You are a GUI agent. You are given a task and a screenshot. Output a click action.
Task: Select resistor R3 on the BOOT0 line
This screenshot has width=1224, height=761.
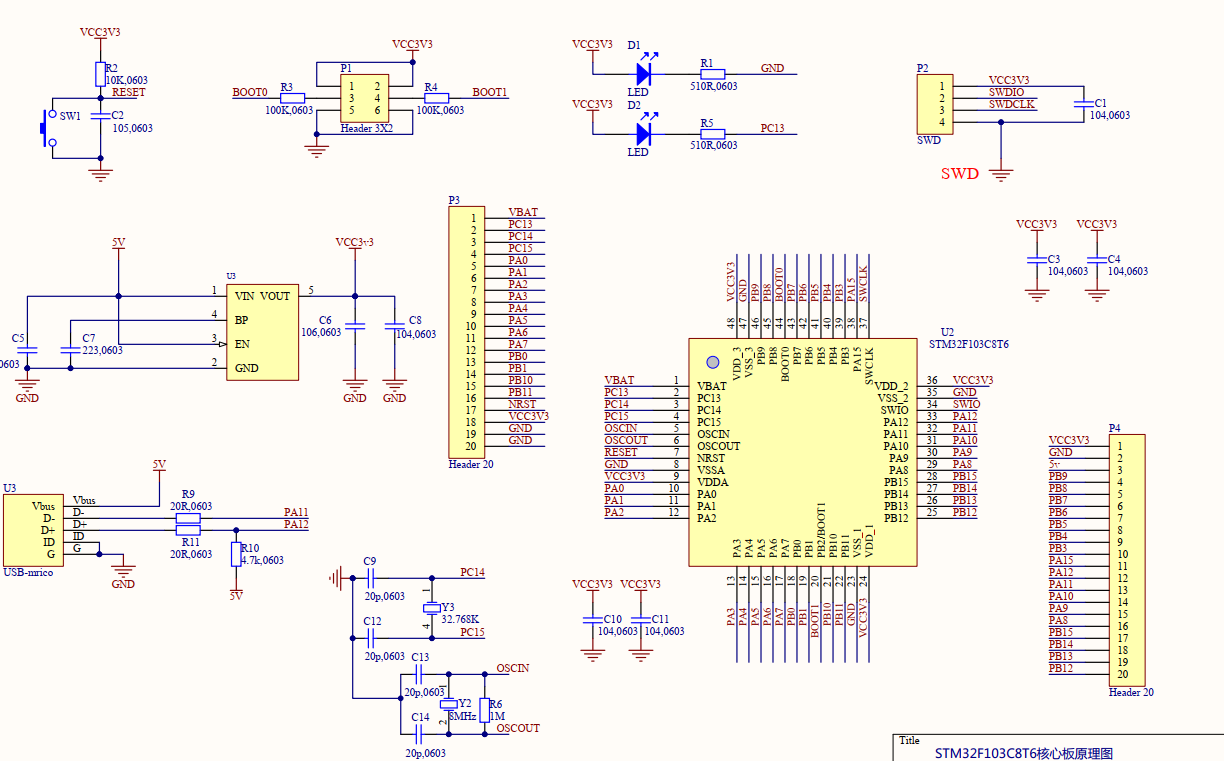(x=293, y=97)
